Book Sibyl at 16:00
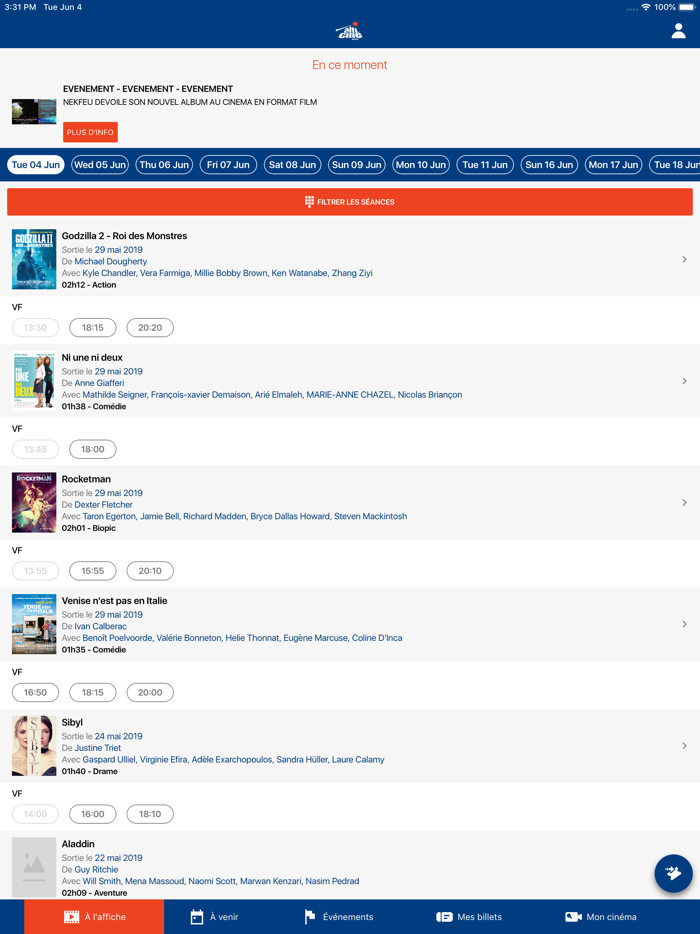 [93, 814]
